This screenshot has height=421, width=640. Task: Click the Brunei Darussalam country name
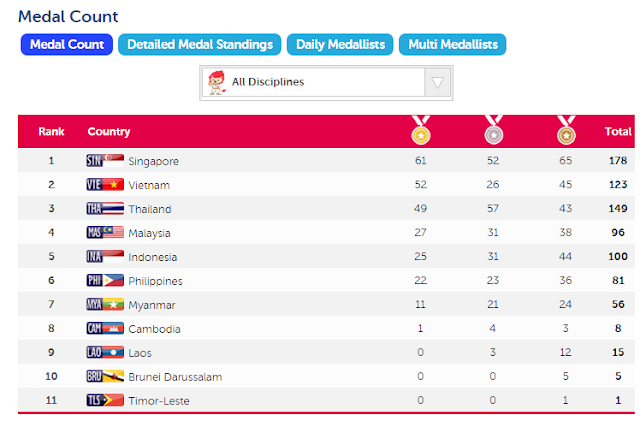pos(175,377)
